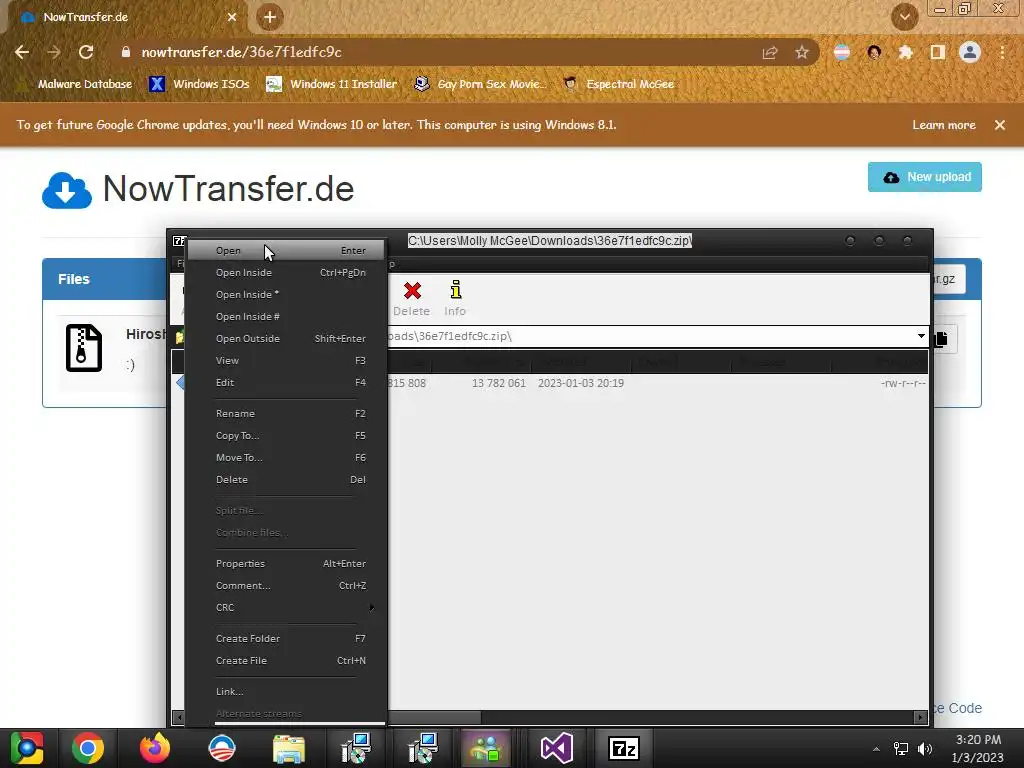The height and width of the screenshot is (768, 1024).
Task: Open the Chrome three-dot menu
Action: pos(1002,52)
